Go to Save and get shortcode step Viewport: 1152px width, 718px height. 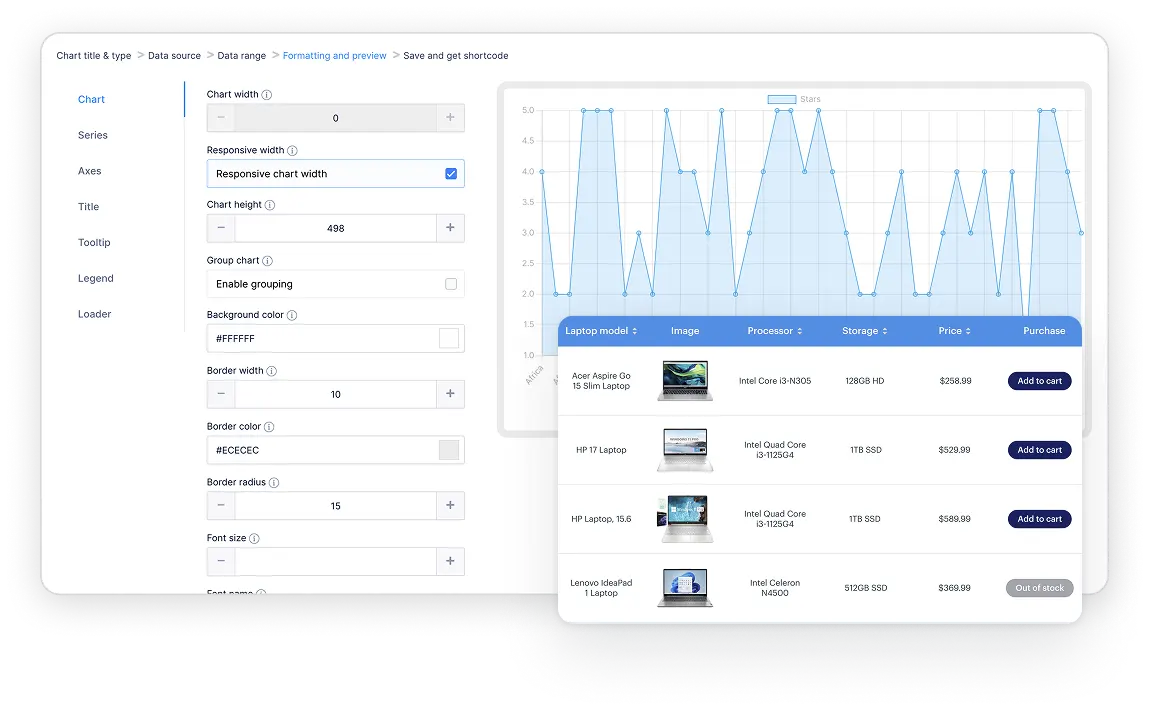[456, 56]
